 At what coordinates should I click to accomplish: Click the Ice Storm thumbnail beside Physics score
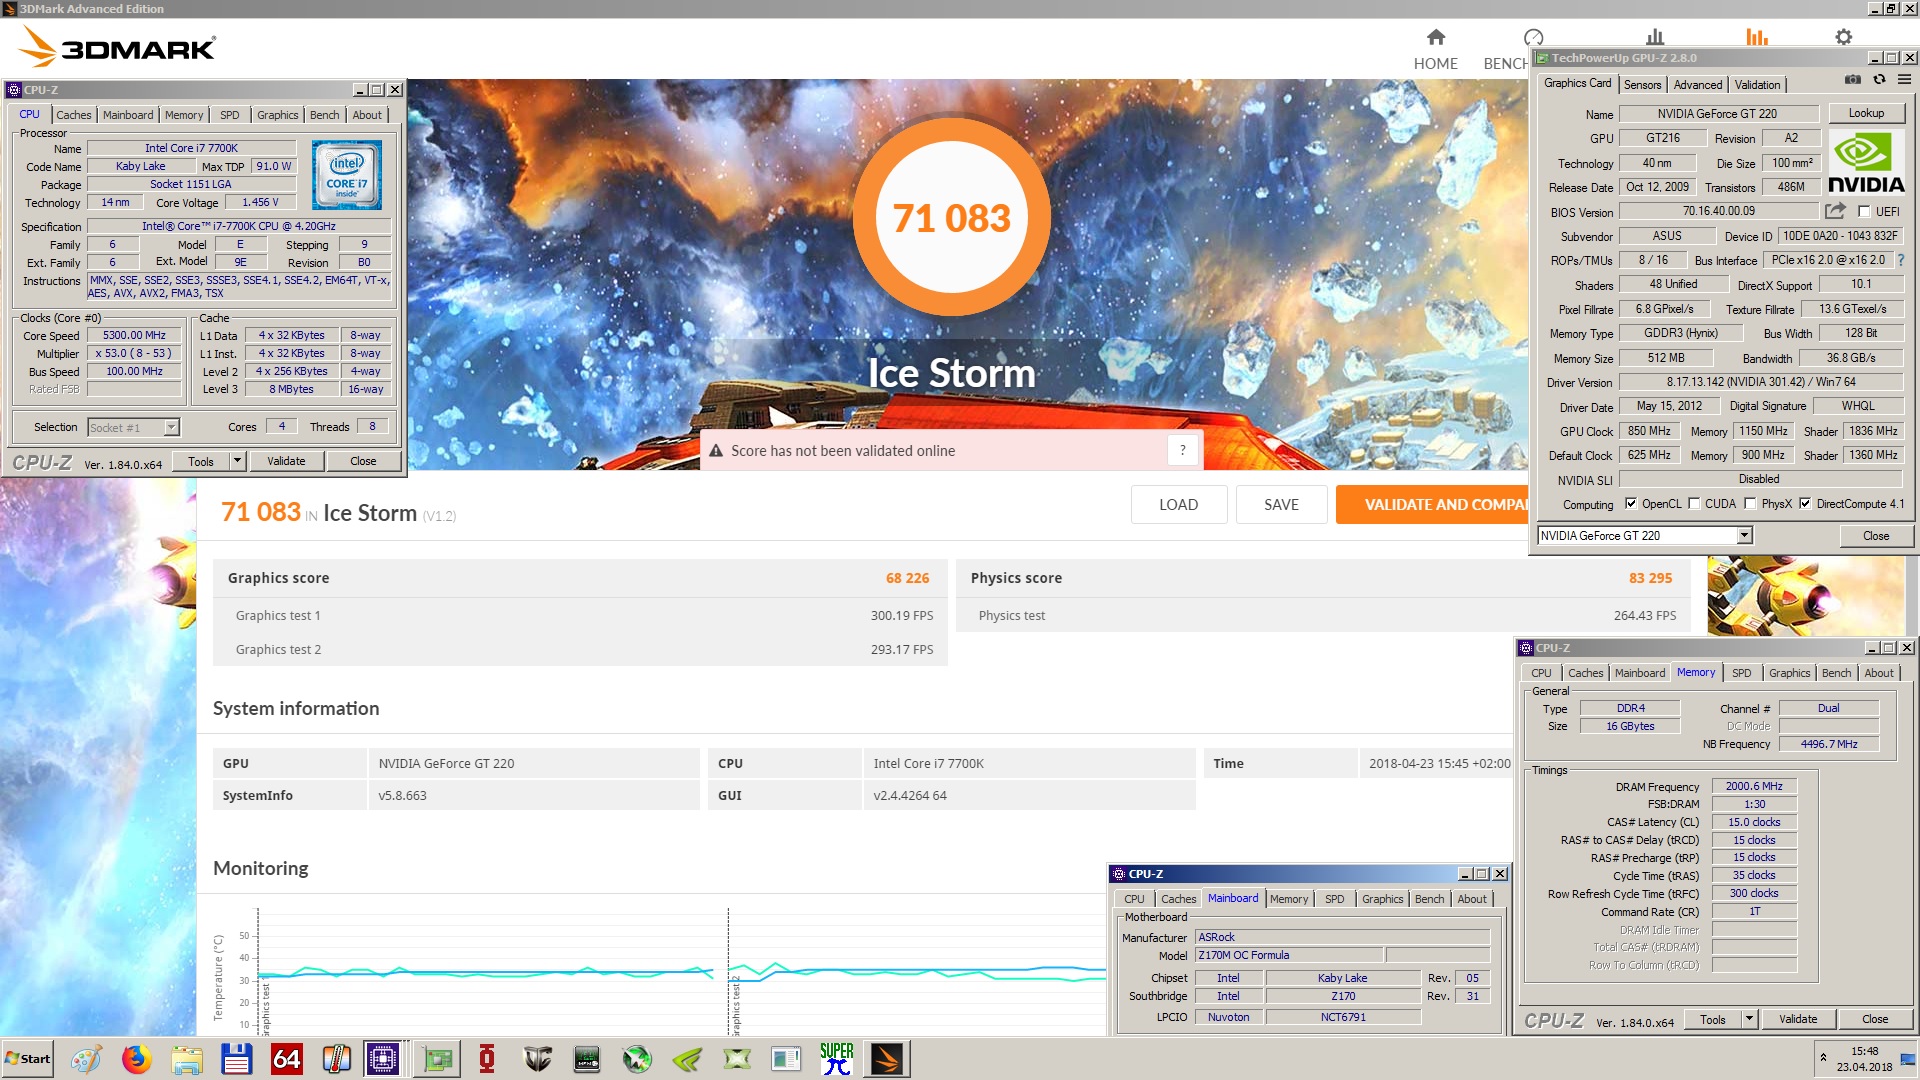(1805, 595)
